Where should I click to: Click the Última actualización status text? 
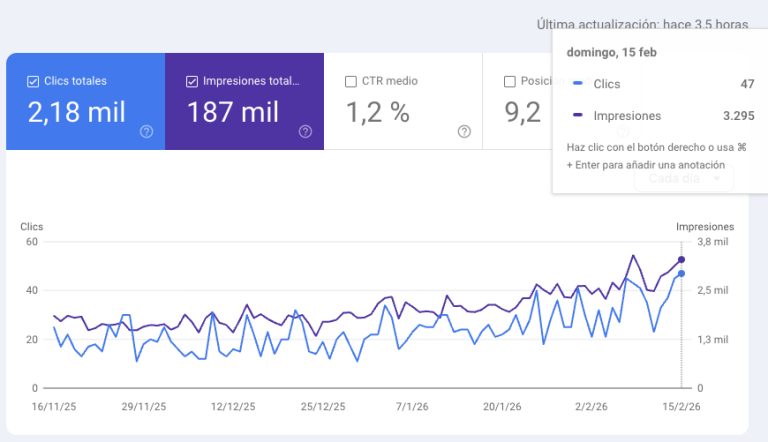(x=642, y=25)
